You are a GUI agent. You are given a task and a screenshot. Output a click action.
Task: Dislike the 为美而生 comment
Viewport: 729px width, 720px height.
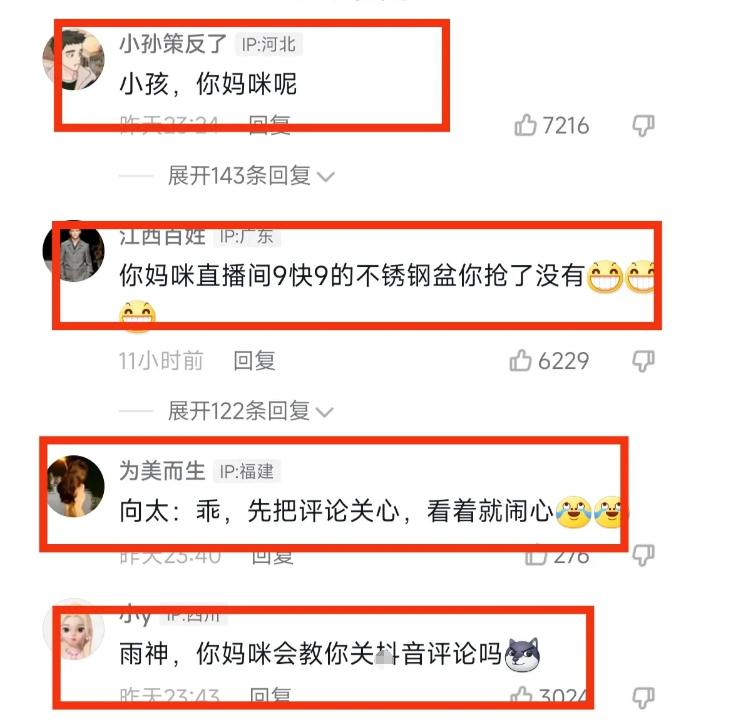pos(643,555)
